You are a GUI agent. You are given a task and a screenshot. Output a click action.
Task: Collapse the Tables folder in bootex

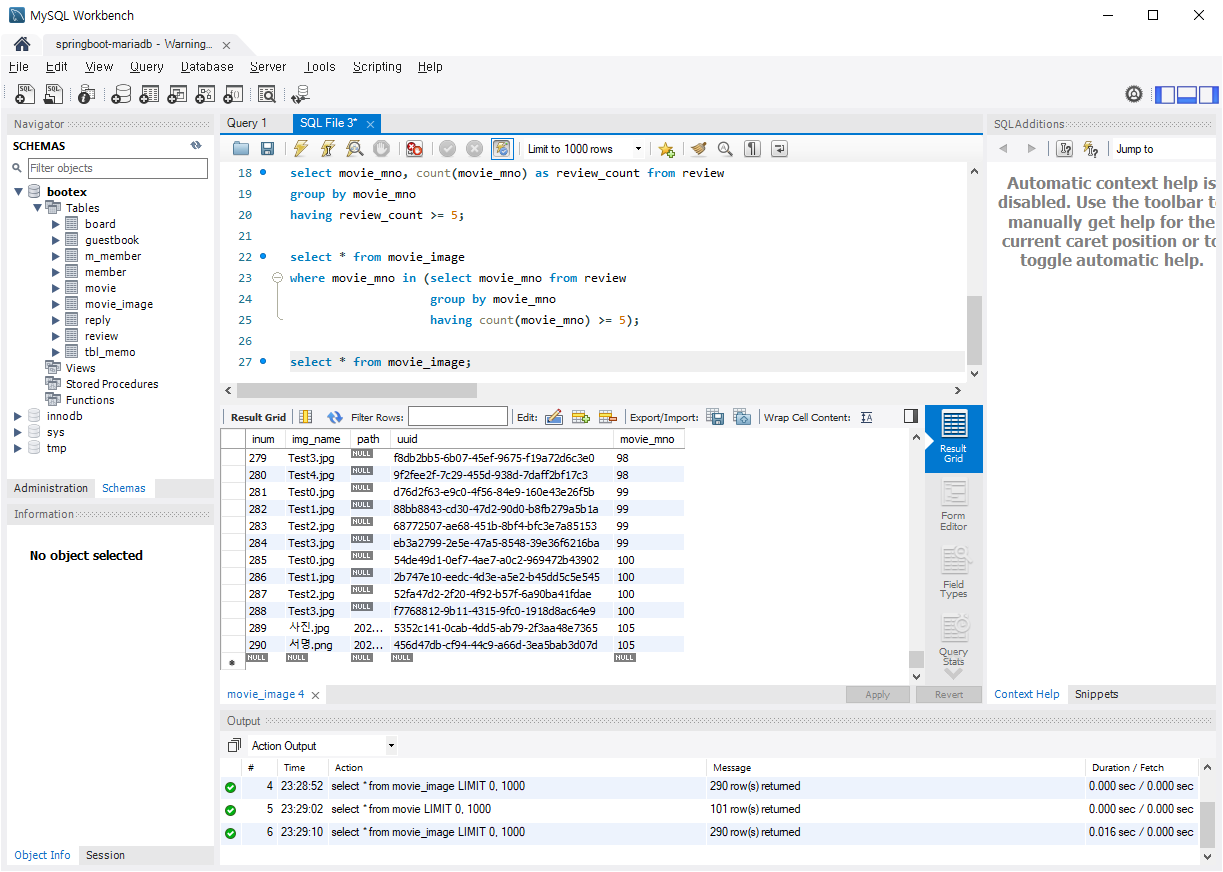[37, 208]
